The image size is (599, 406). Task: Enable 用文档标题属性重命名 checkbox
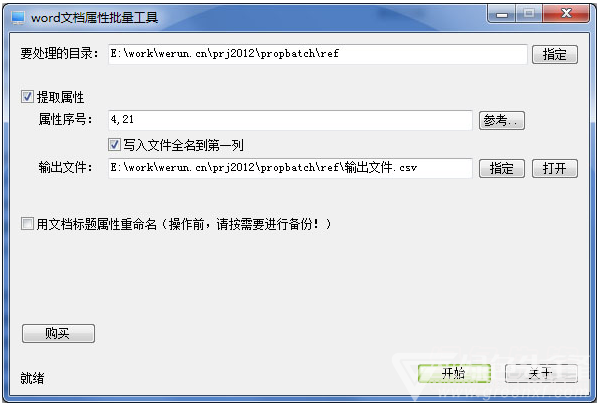pyautogui.click(x=27, y=223)
